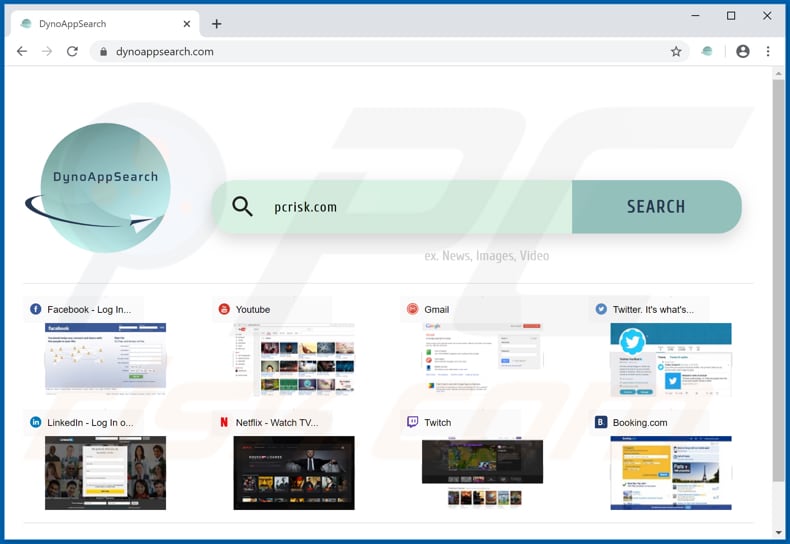Open the Facebook - Log In link
Image resolution: width=790 pixels, height=544 pixels.
89,310
